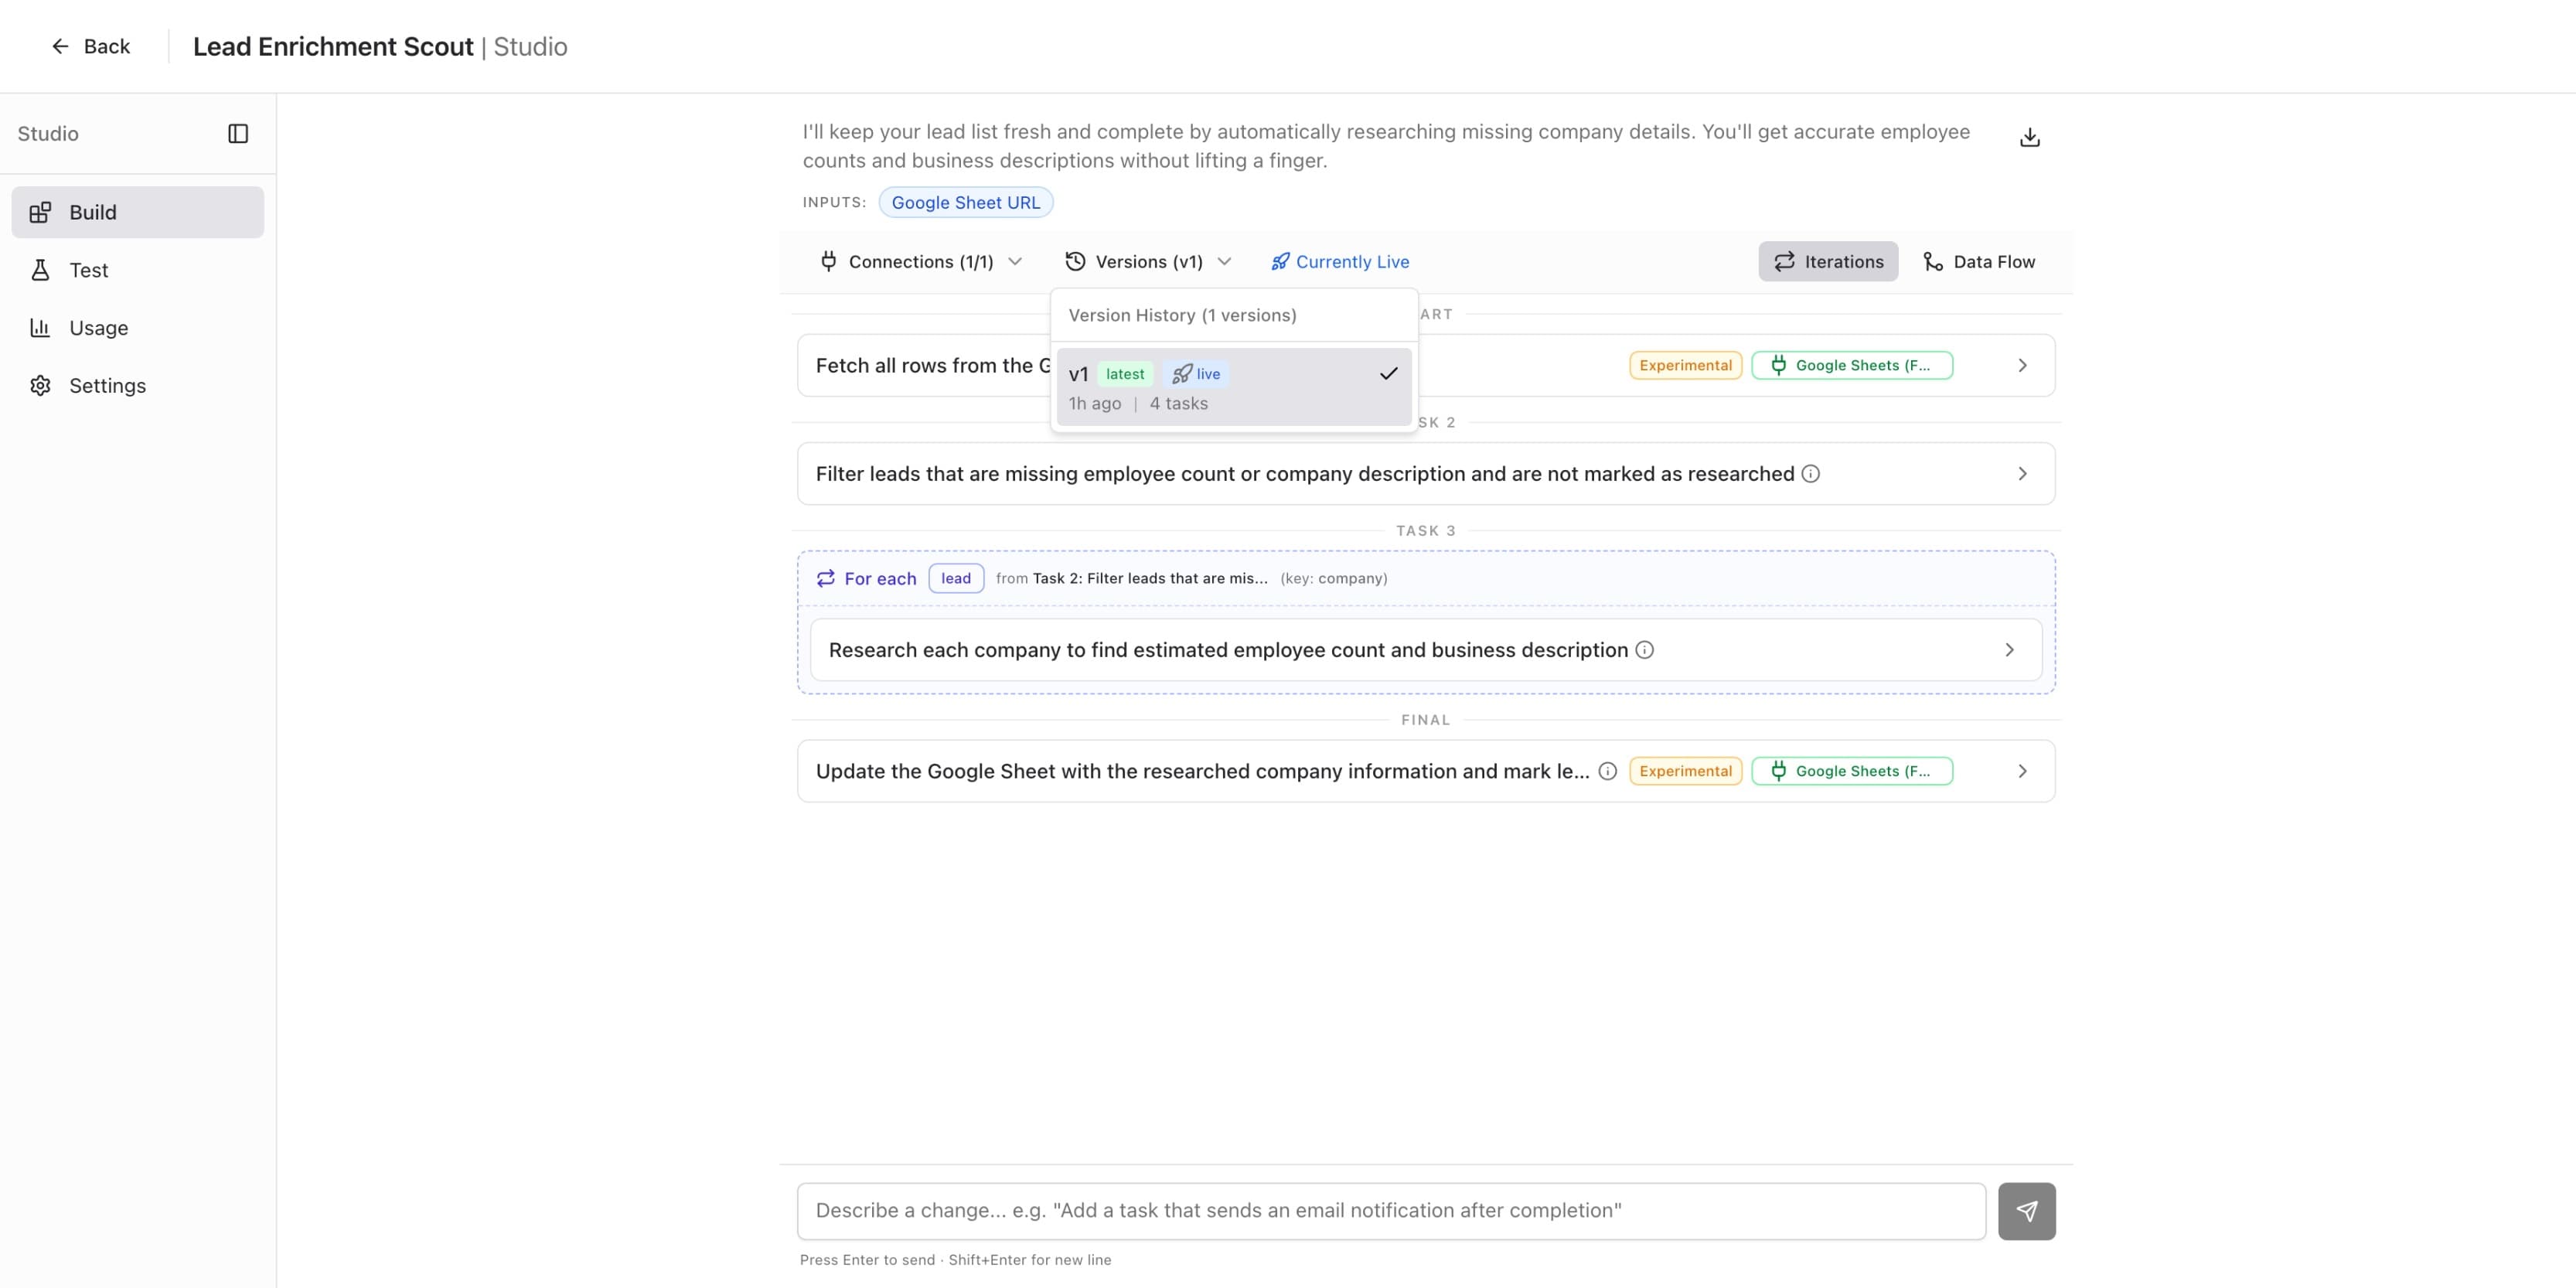The width and height of the screenshot is (2576, 1288).
Task: Click the Back arrow
Action: point(90,47)
